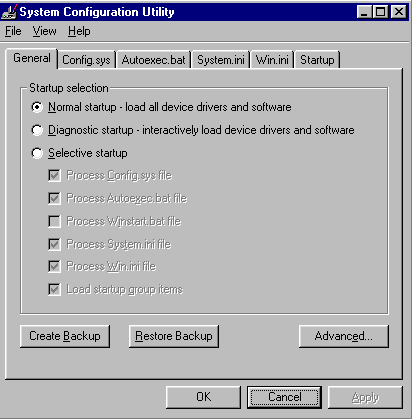Click the Create Backup button
This screenshot has height=419, width=412.
(x=65, y=336)
